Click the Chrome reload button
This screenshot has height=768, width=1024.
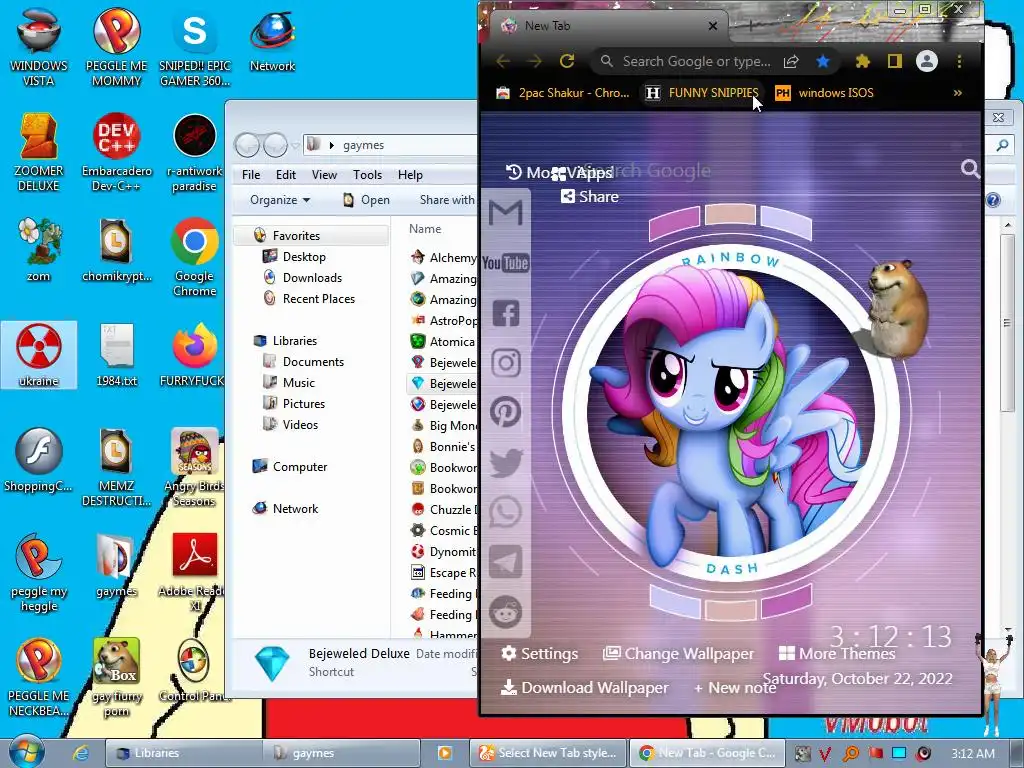click(x=567, y=61)
